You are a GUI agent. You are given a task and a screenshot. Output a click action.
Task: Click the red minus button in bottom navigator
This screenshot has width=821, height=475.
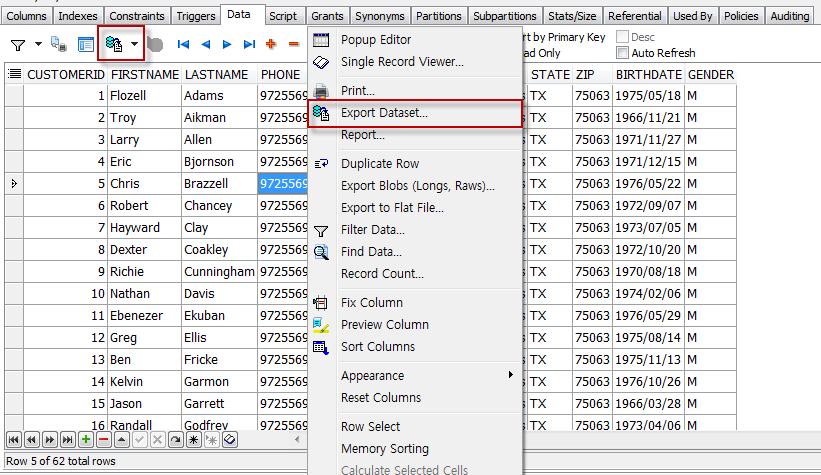point(103,439)
